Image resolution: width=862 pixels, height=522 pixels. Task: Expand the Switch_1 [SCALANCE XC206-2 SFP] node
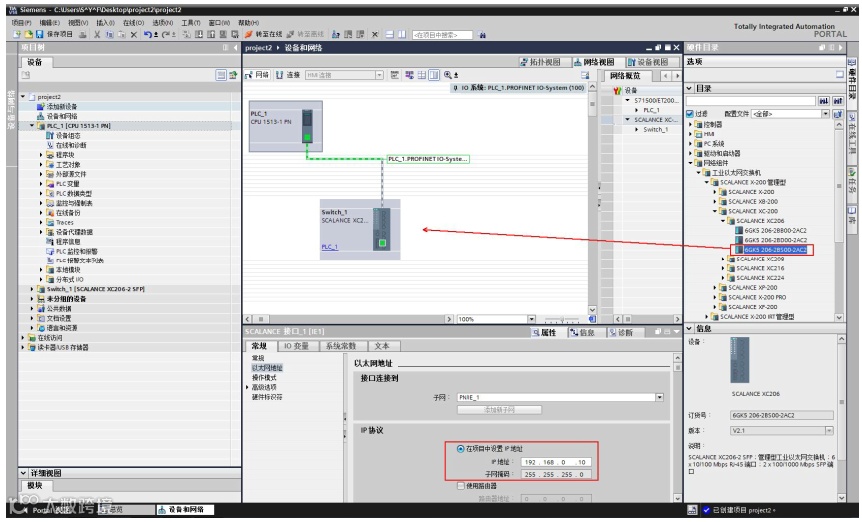[x=32, y=289]
